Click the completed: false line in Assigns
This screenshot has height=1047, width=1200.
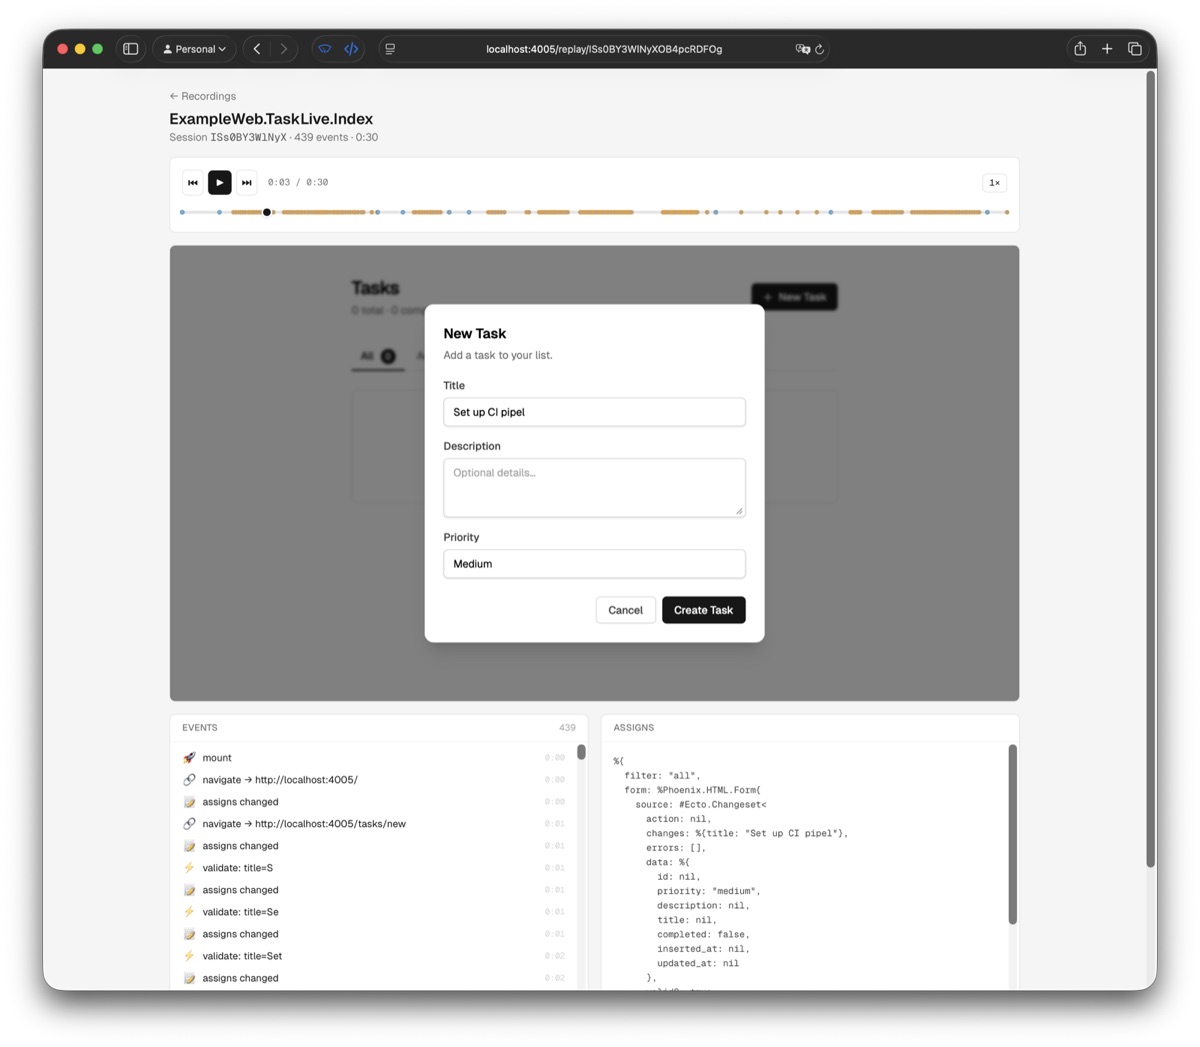[x=703, y=934]
